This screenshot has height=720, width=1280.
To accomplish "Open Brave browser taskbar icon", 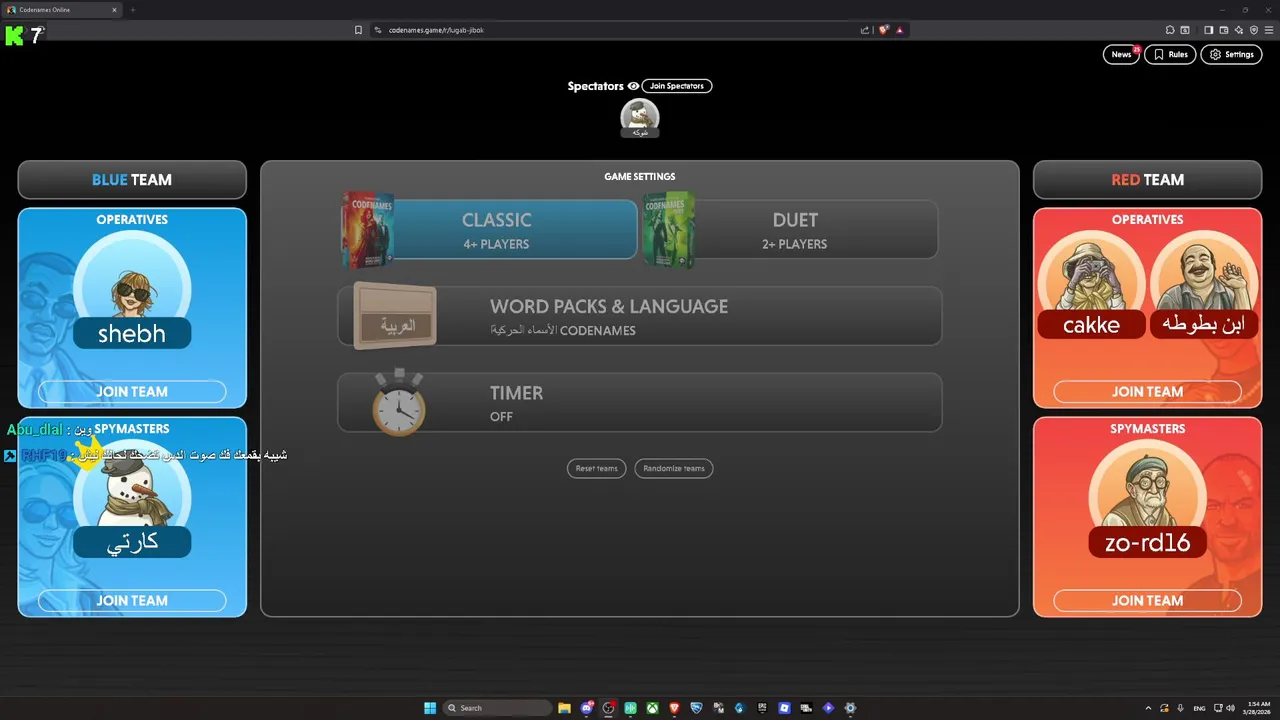I will coord(674,708).
